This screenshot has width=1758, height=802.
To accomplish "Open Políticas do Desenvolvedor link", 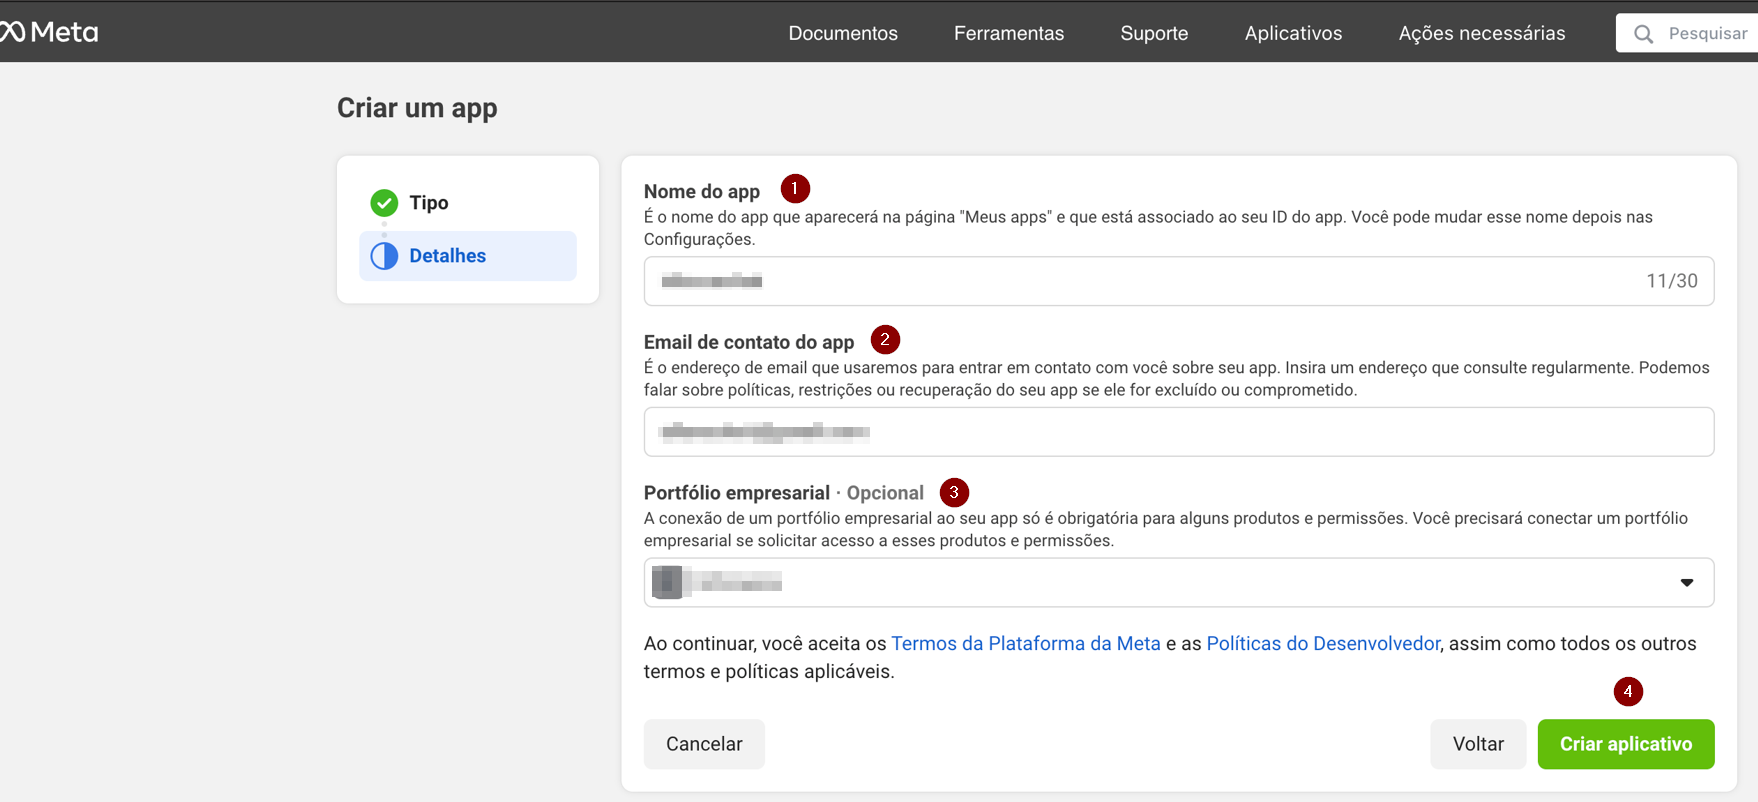I will coord(1322,644).
